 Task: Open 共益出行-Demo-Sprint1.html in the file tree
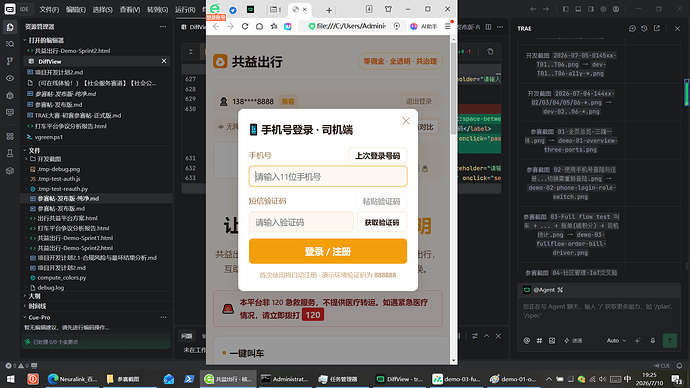coord(75,238)
